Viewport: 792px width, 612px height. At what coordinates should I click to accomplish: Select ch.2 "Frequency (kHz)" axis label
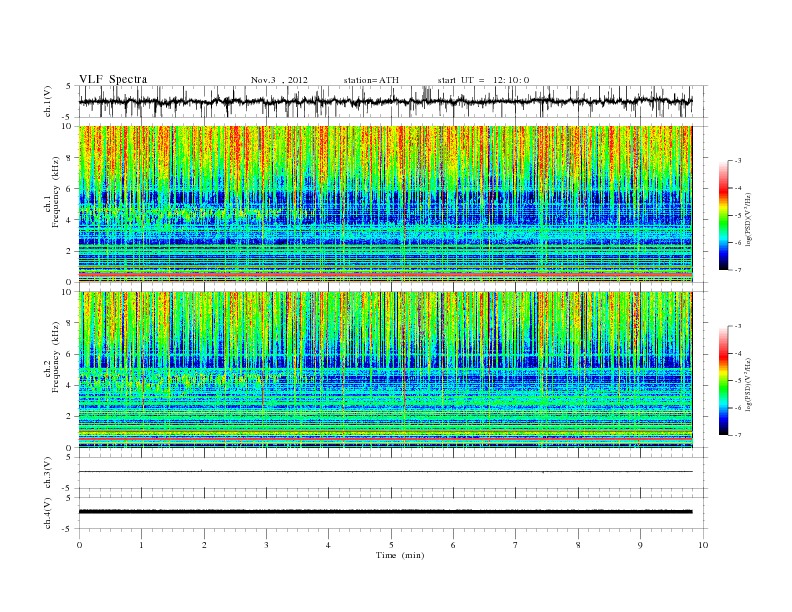click(56, 357)
